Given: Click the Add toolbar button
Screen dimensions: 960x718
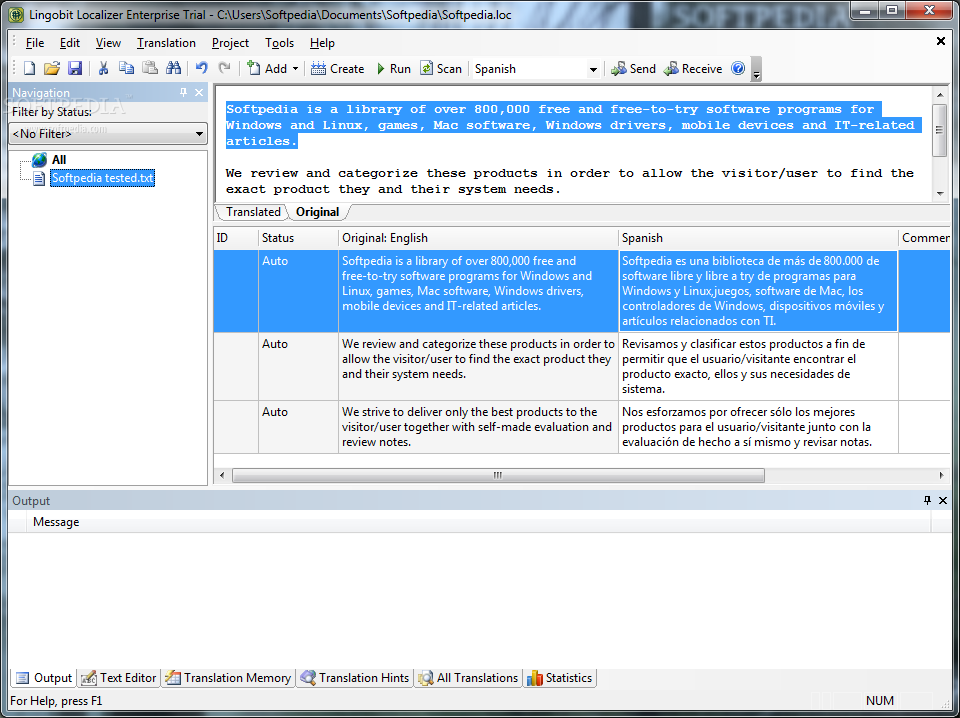Looking at the screenshot, I should pyautogui.click(x=267, y=69).
